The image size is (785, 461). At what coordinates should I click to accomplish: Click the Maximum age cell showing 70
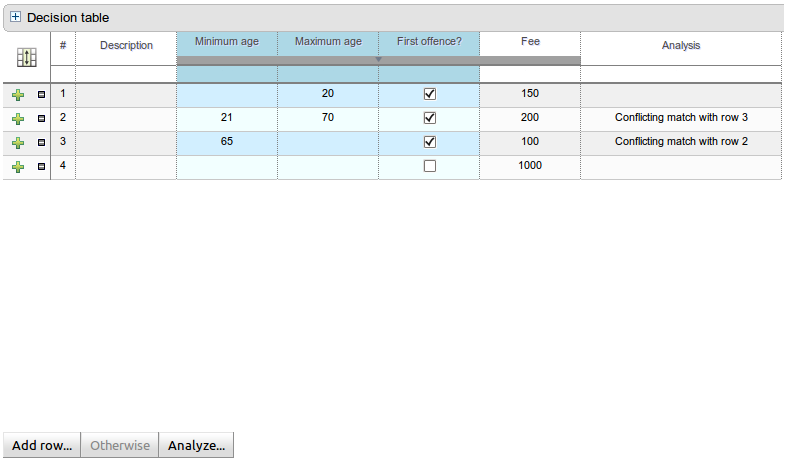click(x=328, y=118)
